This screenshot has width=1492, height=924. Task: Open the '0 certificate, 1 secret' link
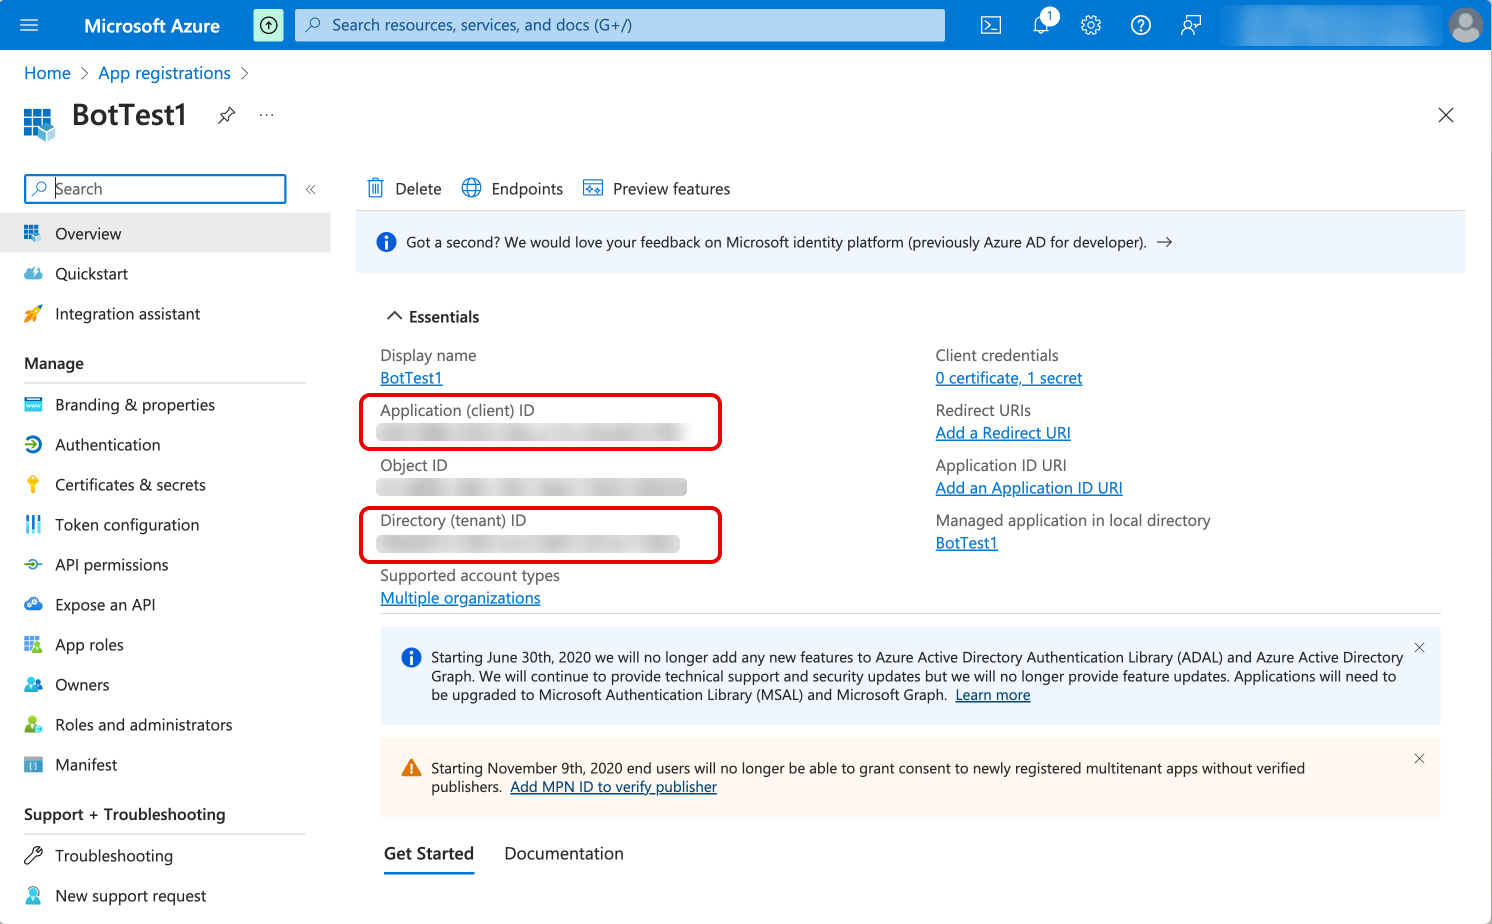[x=1009, y=378]
